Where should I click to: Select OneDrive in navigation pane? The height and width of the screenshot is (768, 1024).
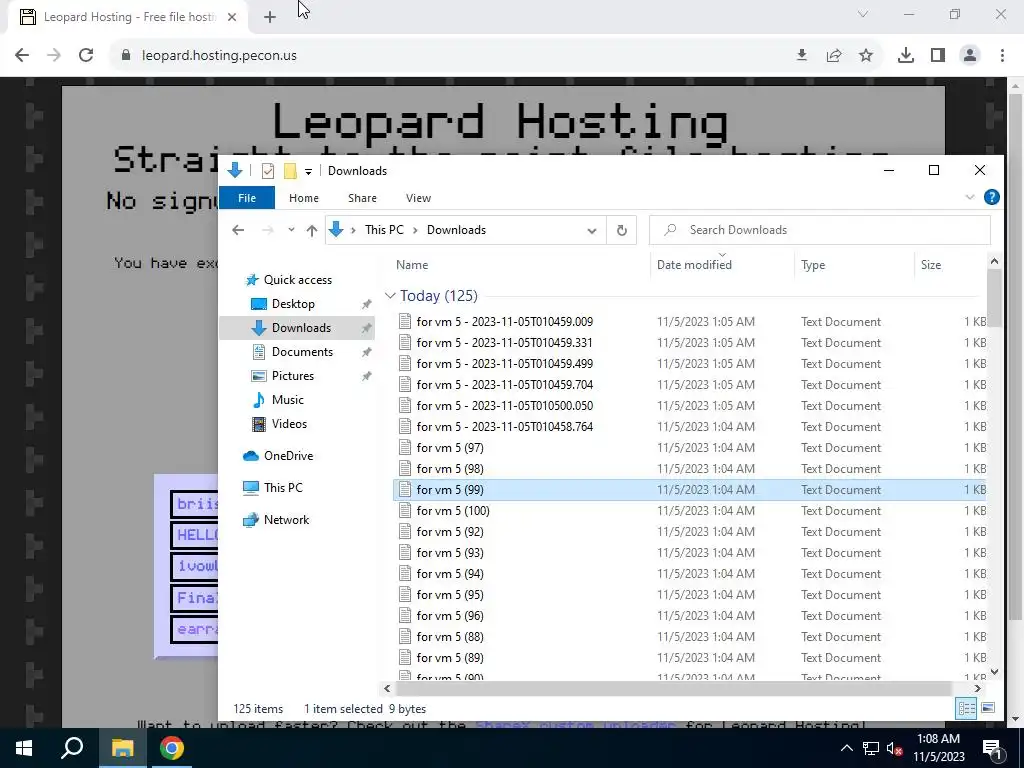pos(288,456)
